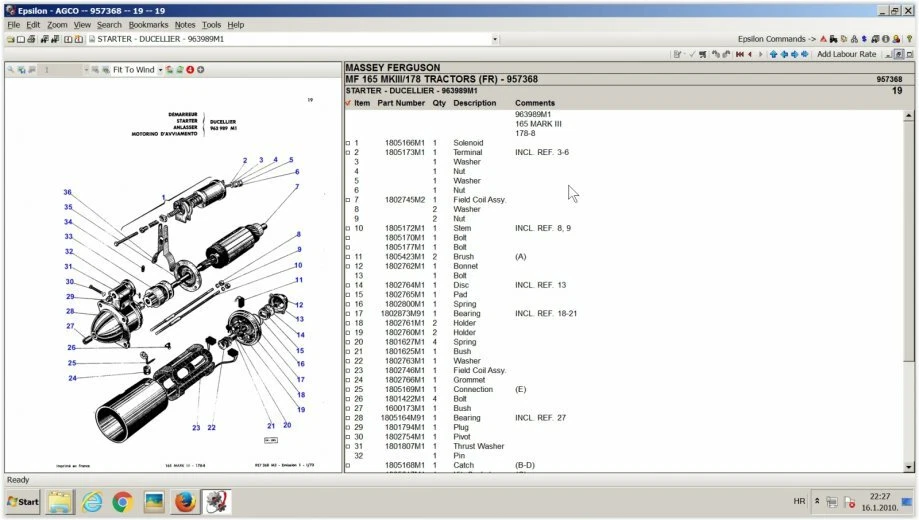Tick the checkbox for item 2 Terminal
Viewport: 919px width, 520px height.
point(348,152)
